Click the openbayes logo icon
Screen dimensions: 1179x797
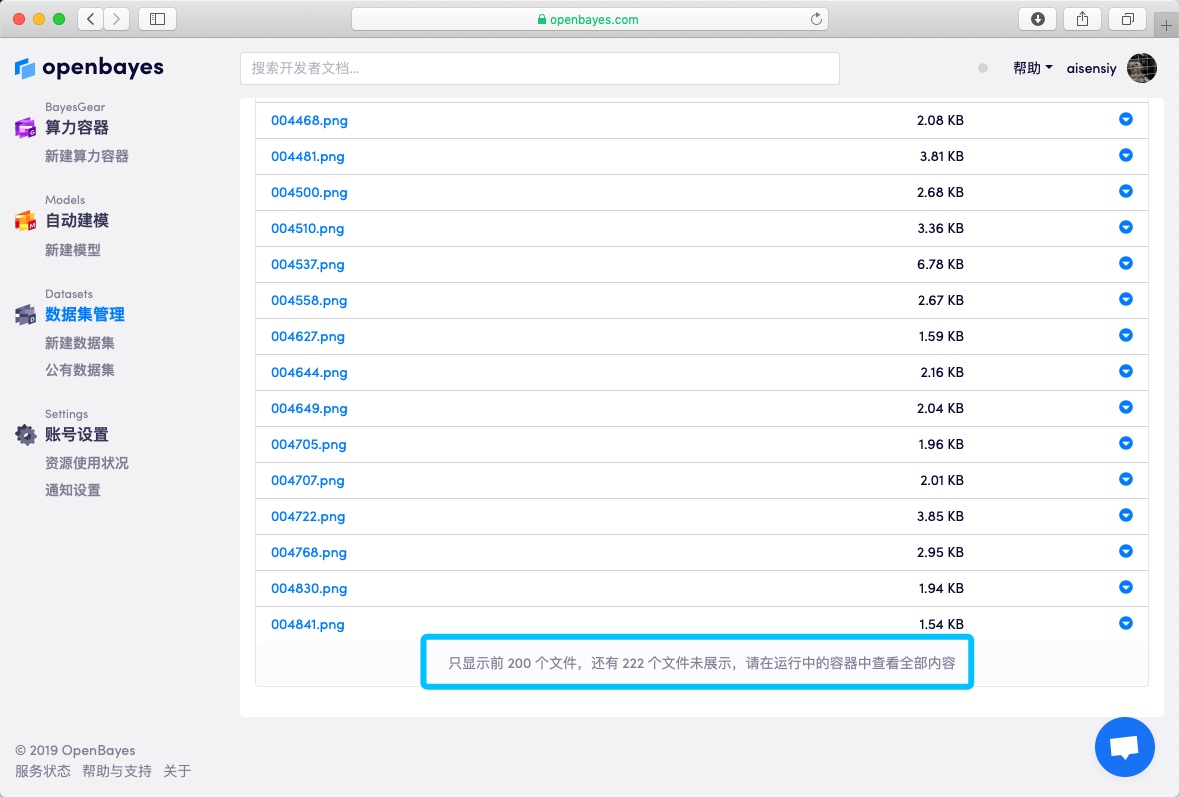click(x=25, y=68)
